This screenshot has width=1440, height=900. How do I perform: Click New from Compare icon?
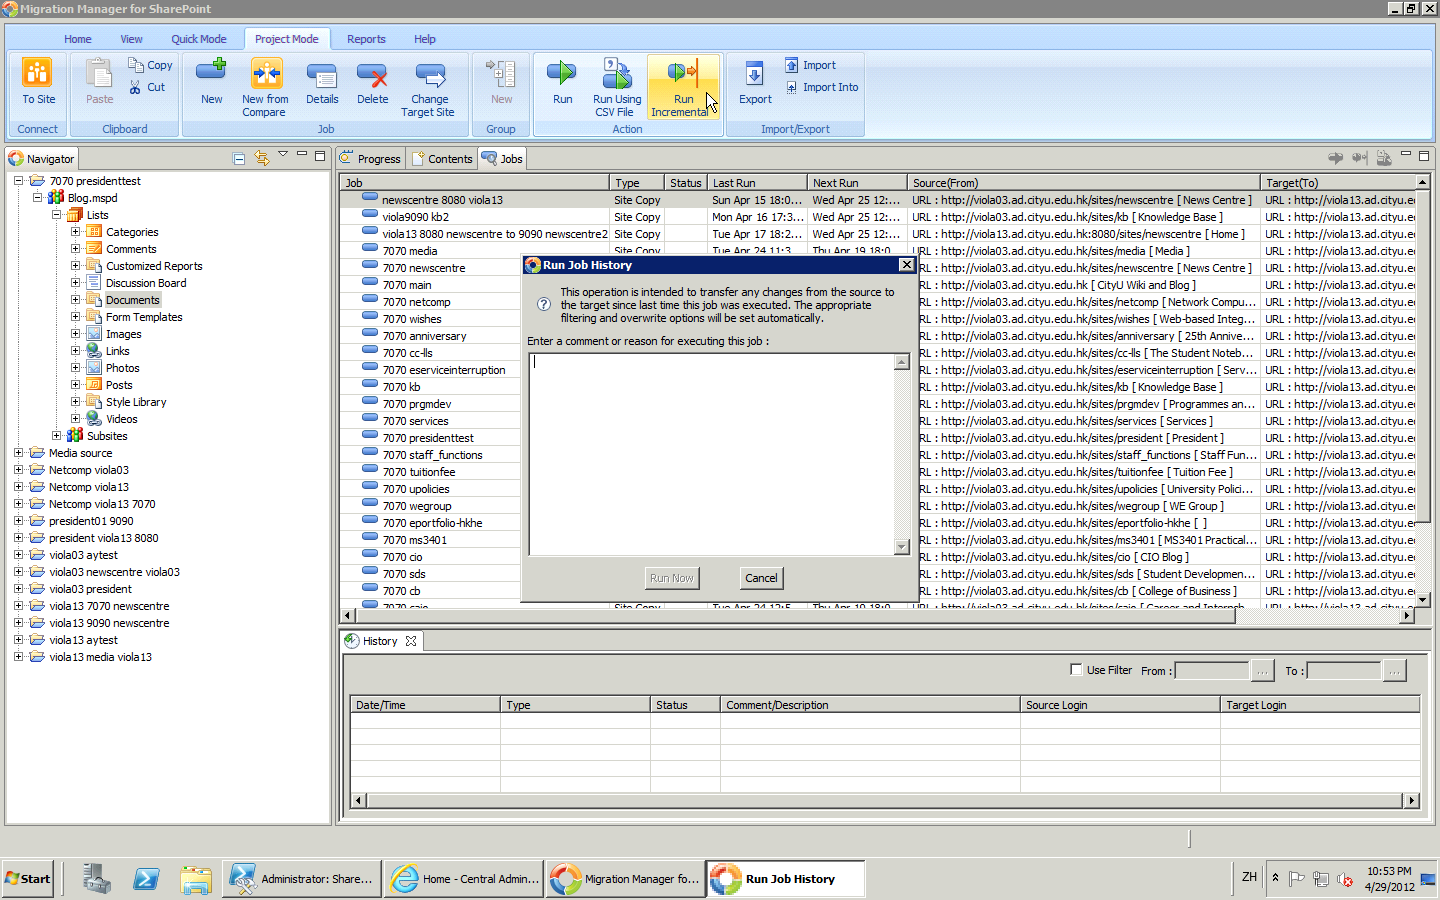pos(266,73)
